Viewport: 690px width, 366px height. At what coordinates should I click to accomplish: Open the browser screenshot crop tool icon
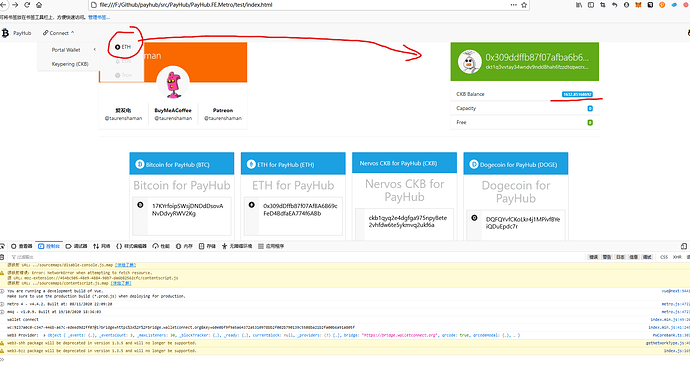(602, 5)
